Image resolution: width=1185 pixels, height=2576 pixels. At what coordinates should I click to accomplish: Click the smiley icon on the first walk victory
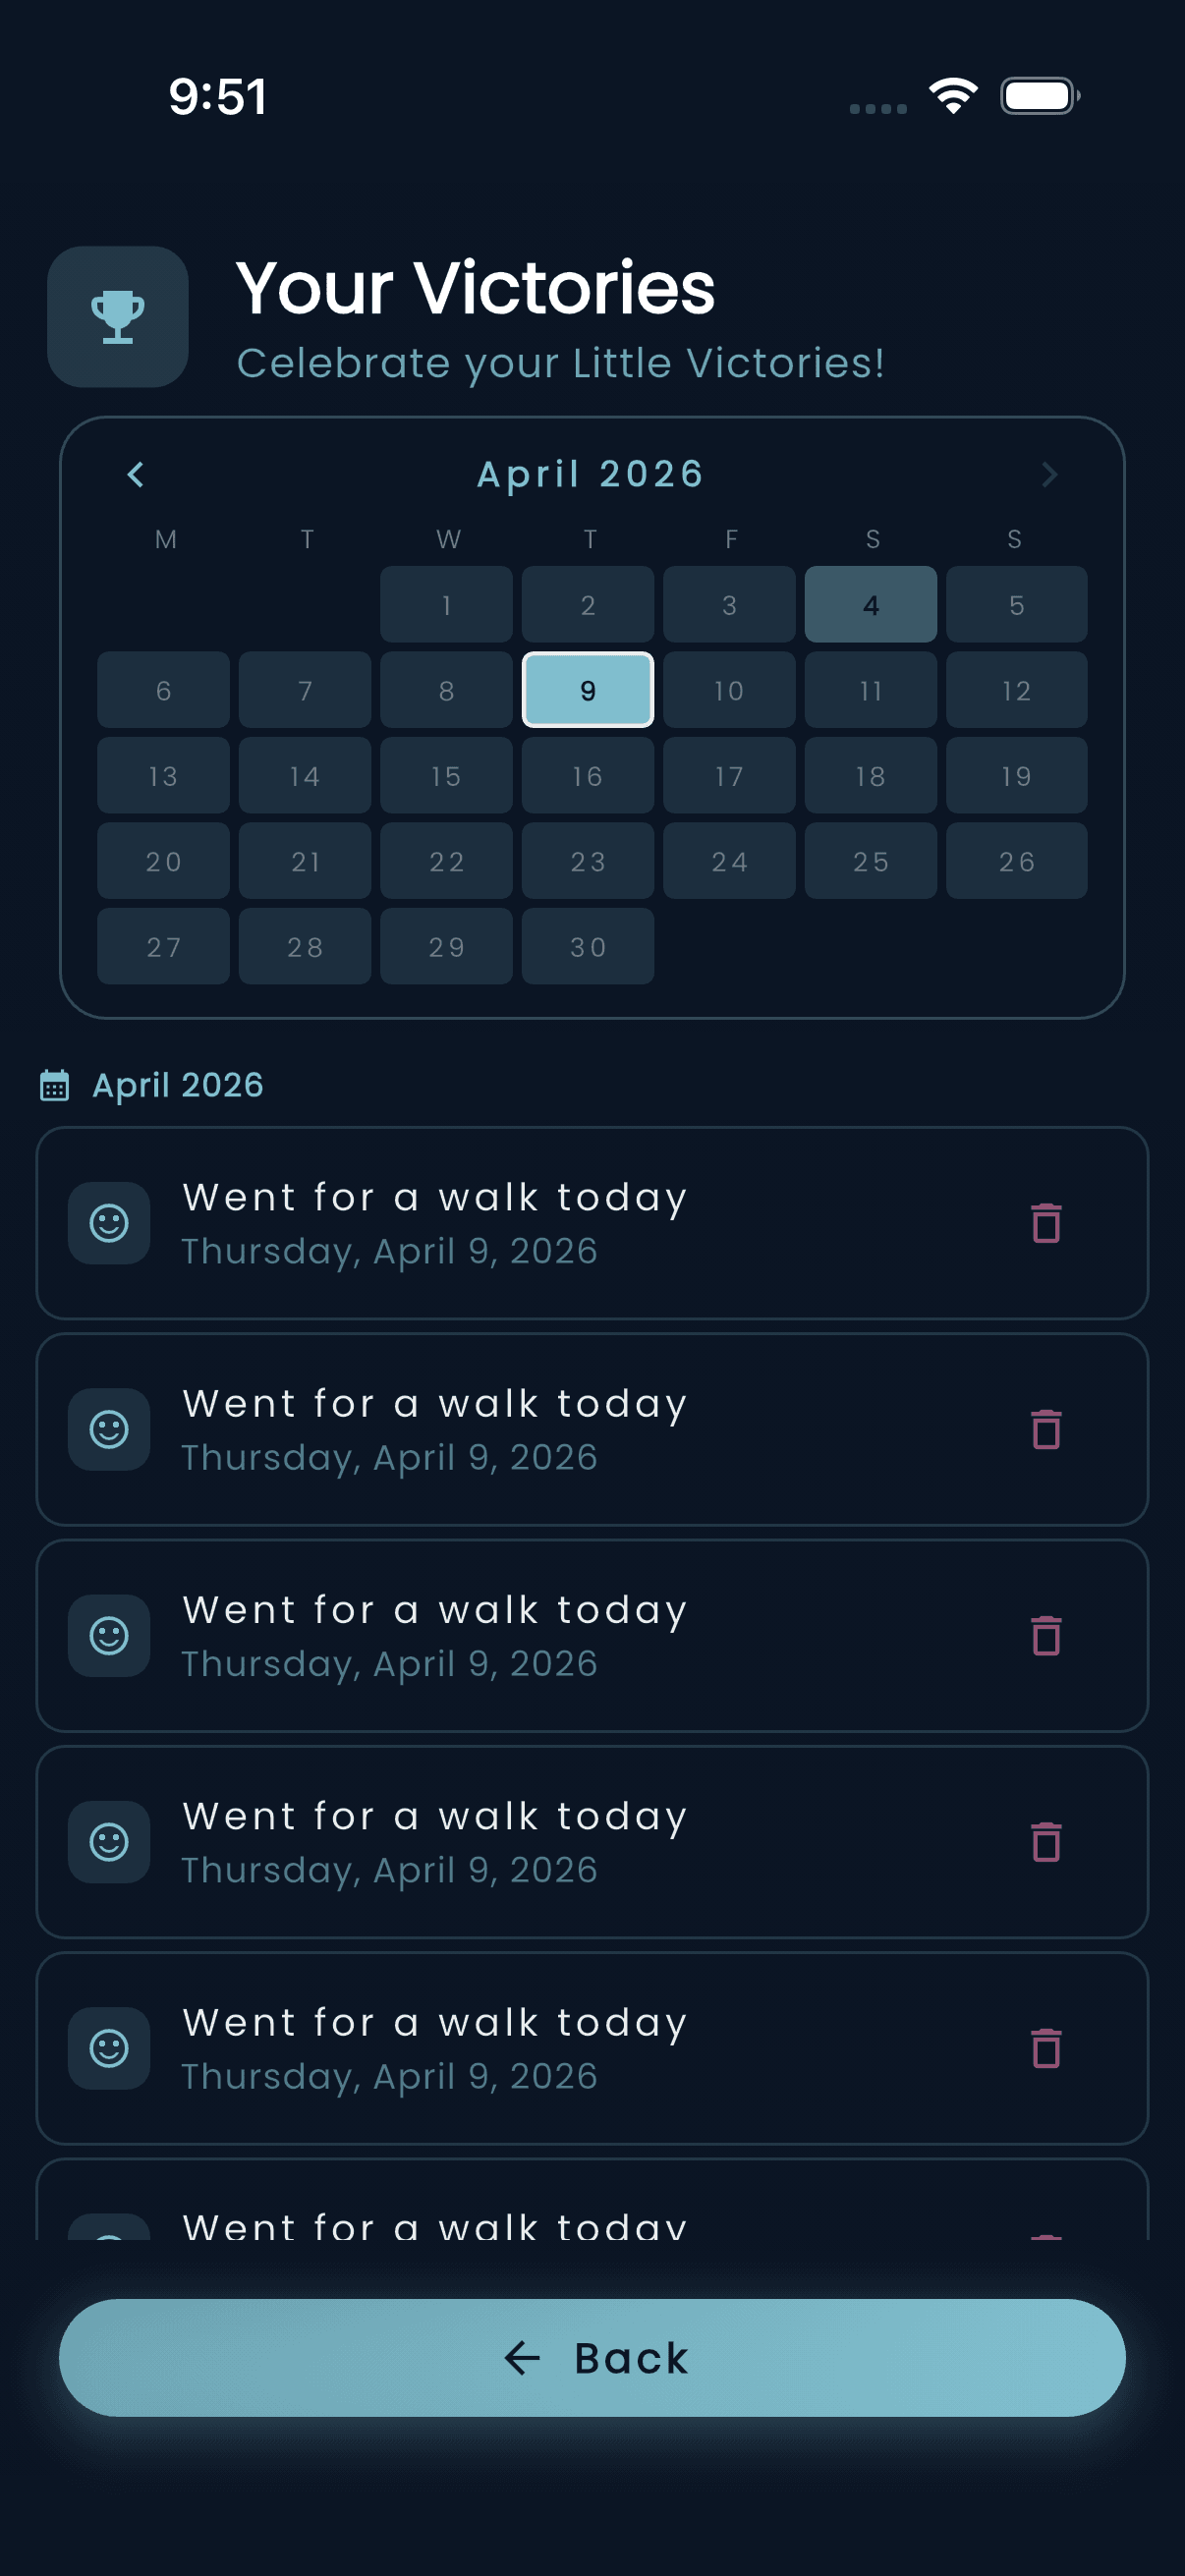coord(108,1222)
